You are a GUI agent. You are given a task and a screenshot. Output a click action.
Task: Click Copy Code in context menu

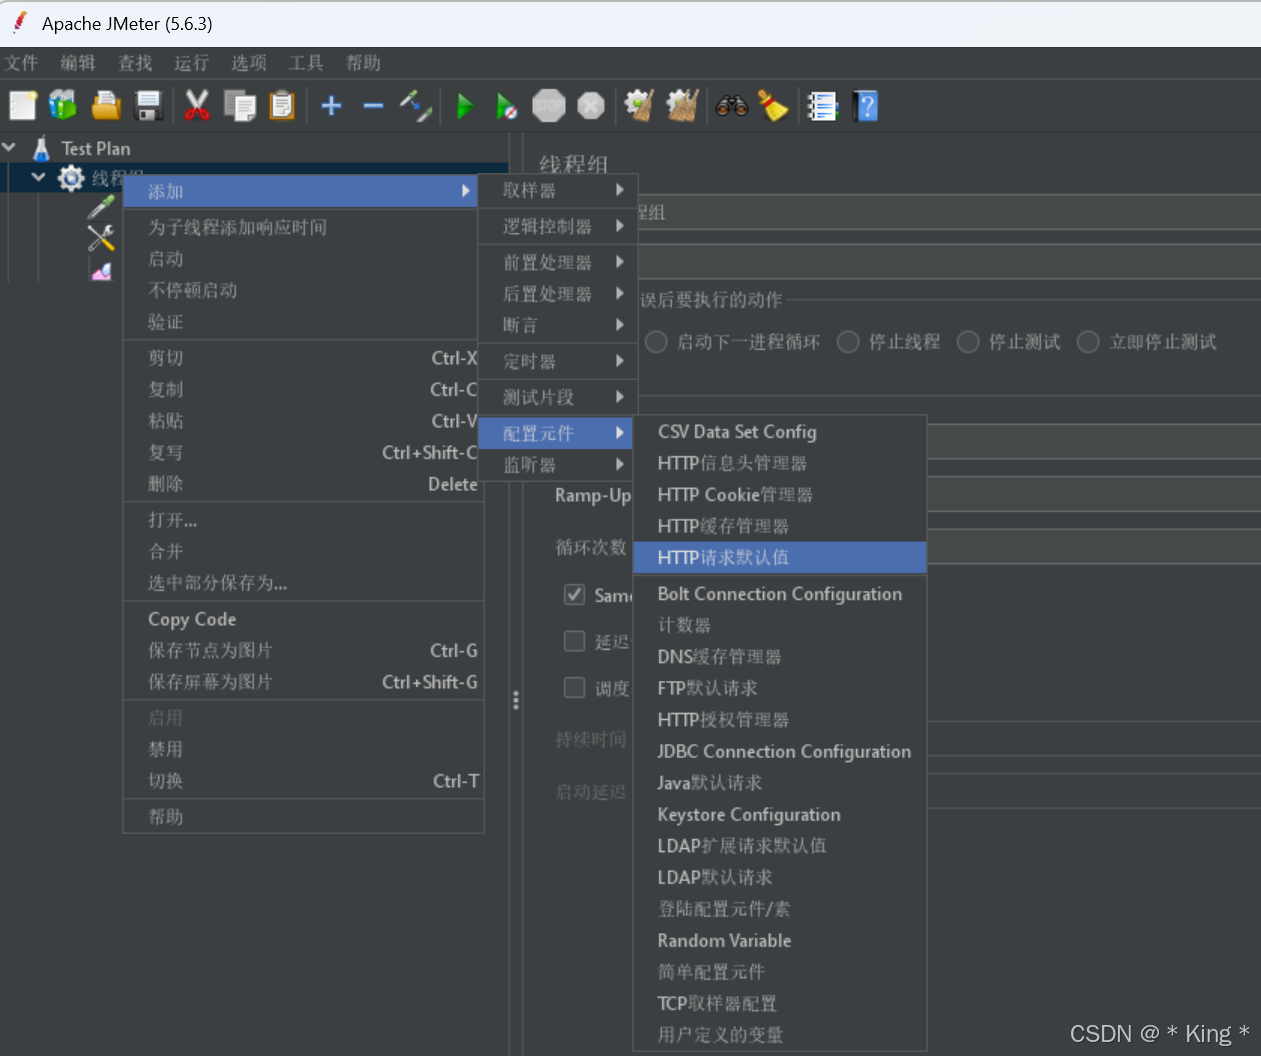click(x=303, y=619)
